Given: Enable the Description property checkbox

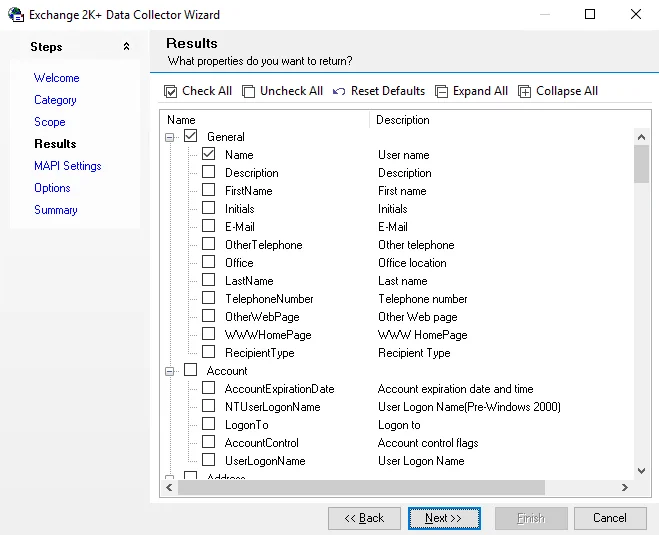Looking at the screenshot, I should tap(208, 172).
